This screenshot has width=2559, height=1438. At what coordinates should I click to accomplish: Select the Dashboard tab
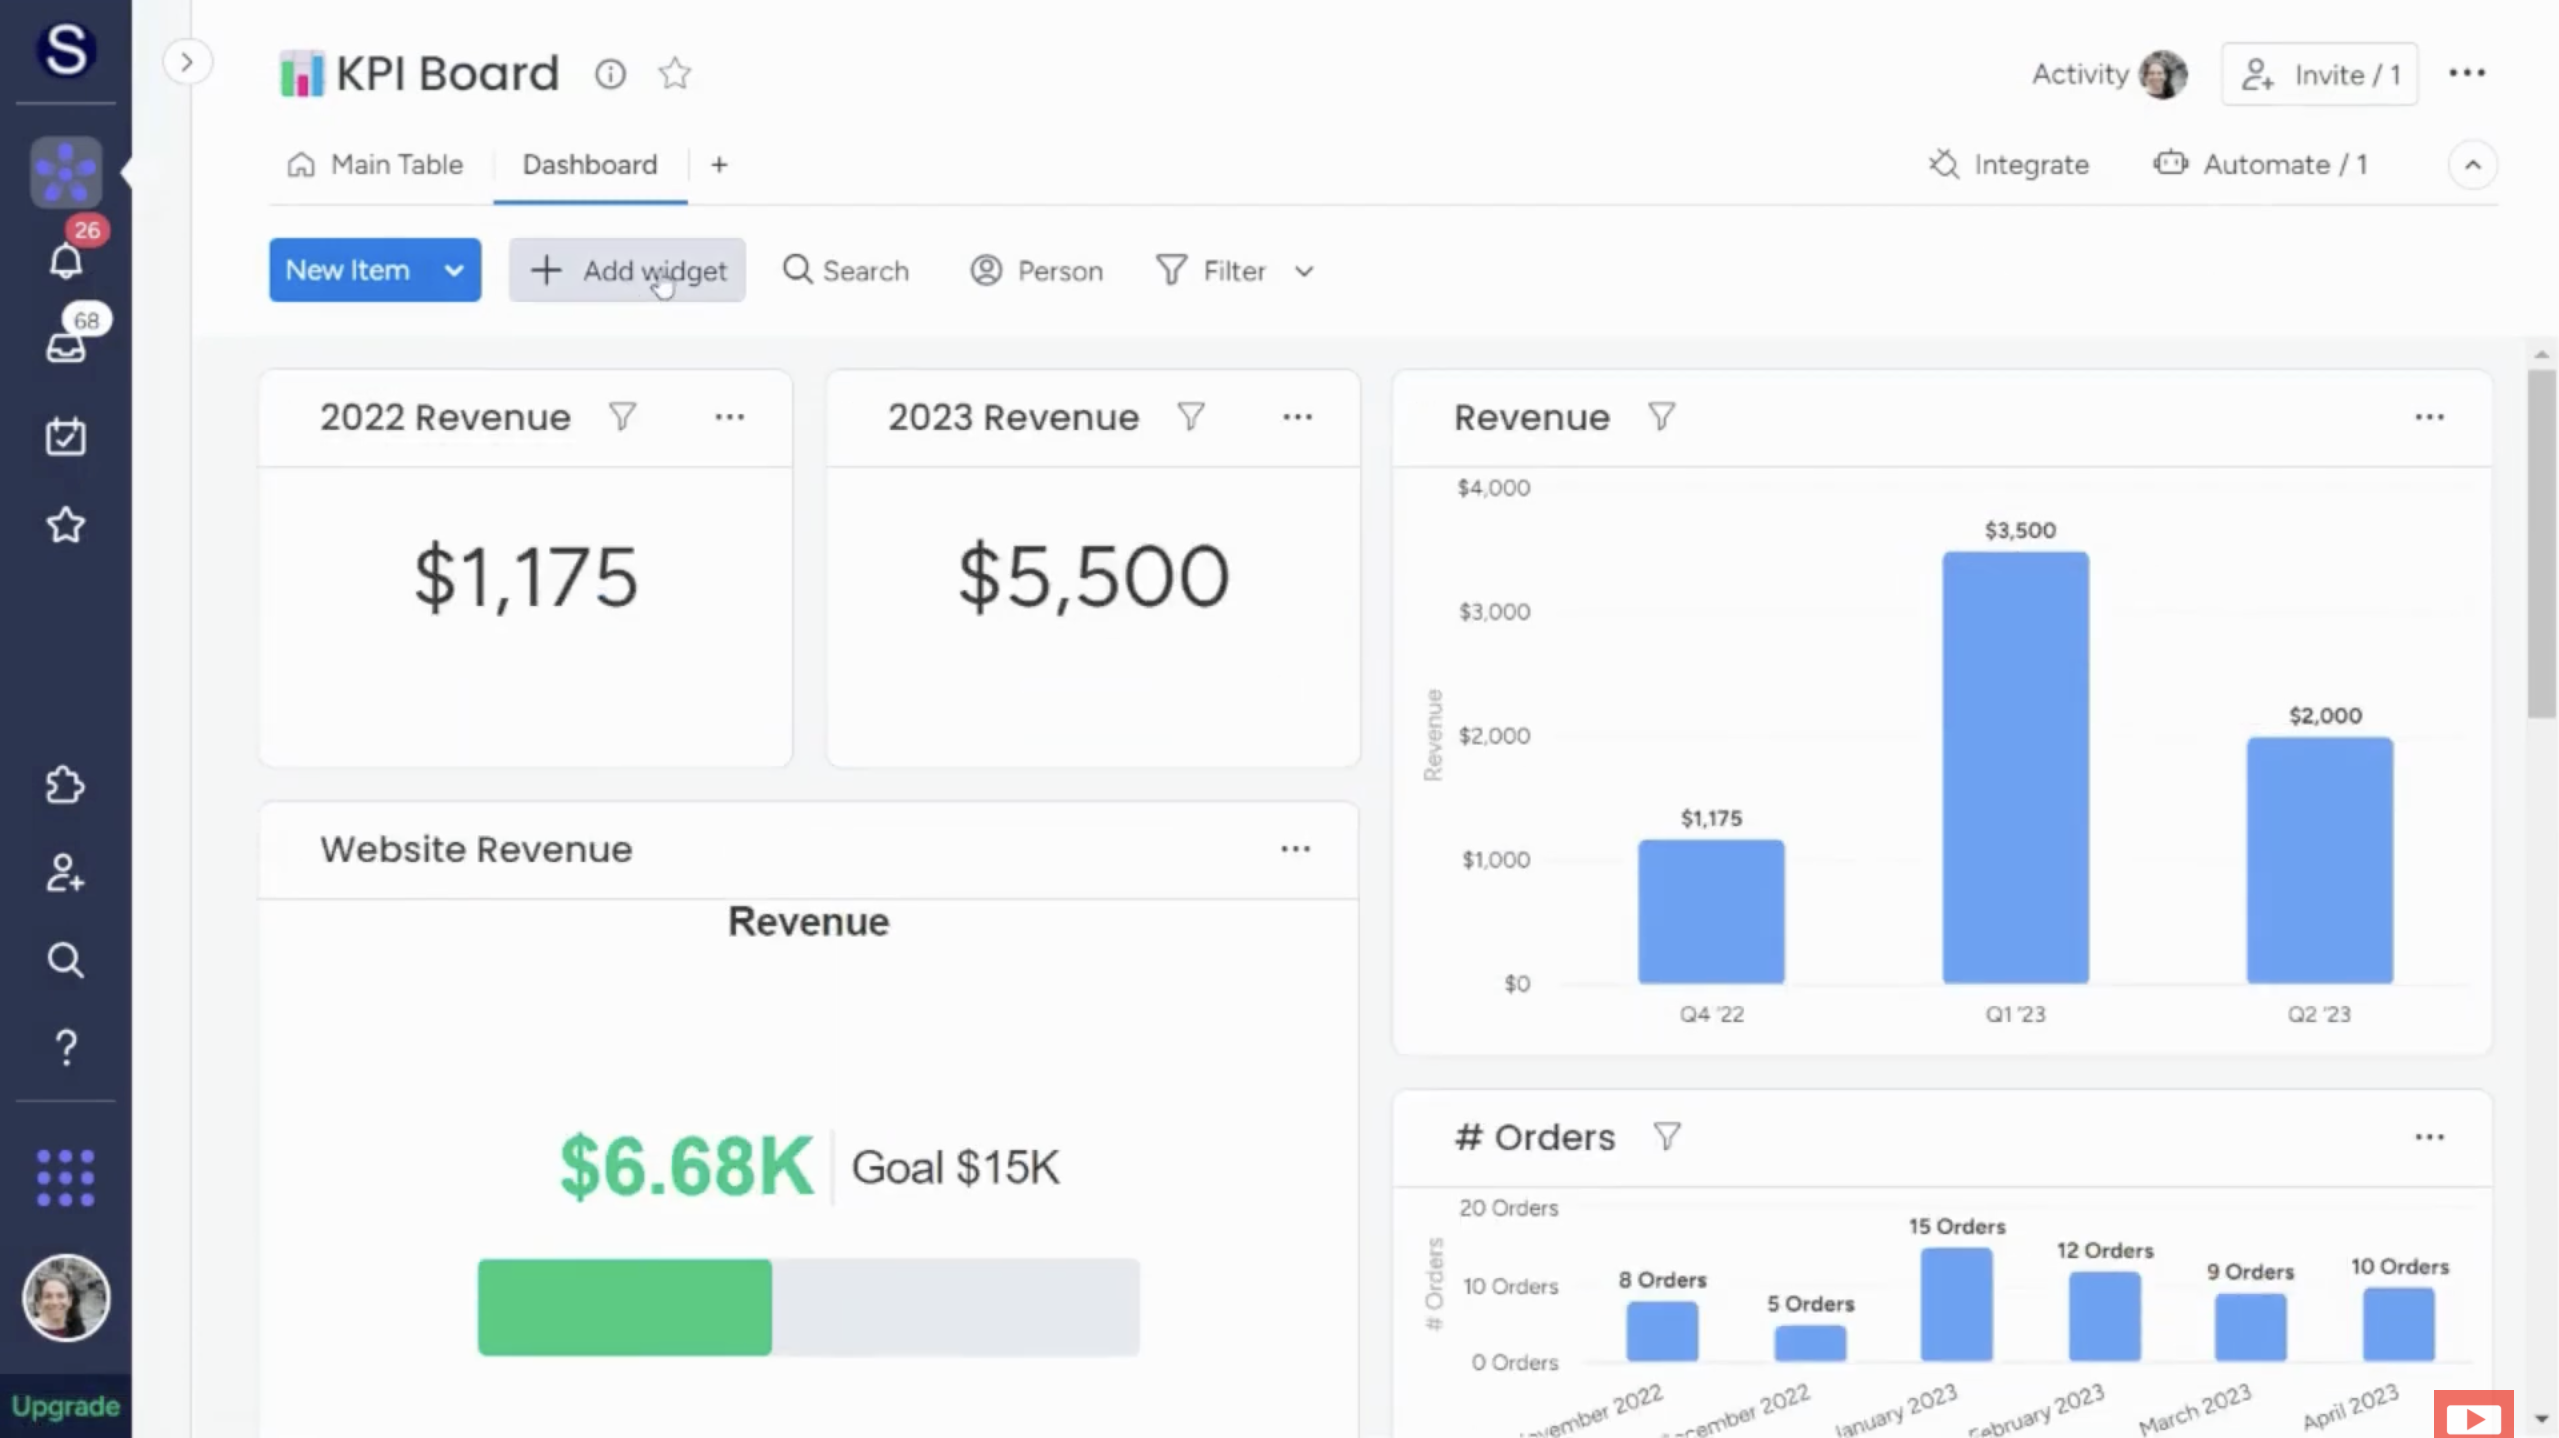[x=589, y=164]
